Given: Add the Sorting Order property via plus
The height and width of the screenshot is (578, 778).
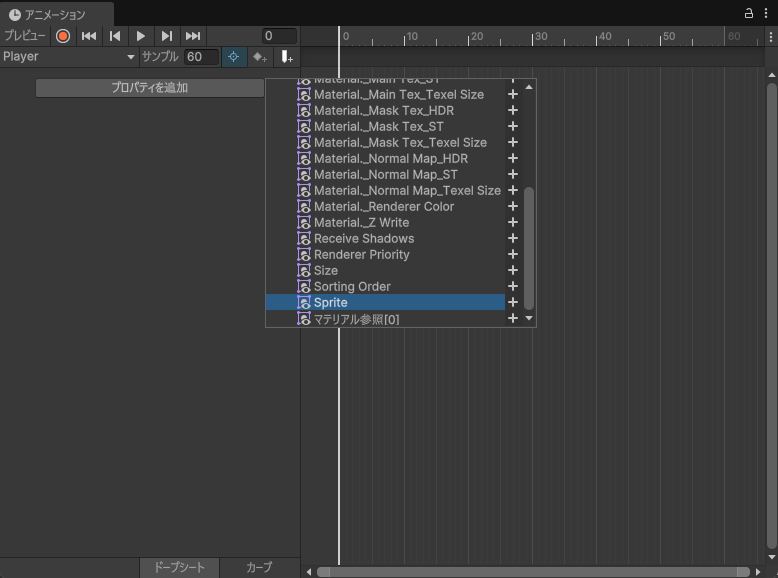Looking at the screenshot, I should pos(513,286).
